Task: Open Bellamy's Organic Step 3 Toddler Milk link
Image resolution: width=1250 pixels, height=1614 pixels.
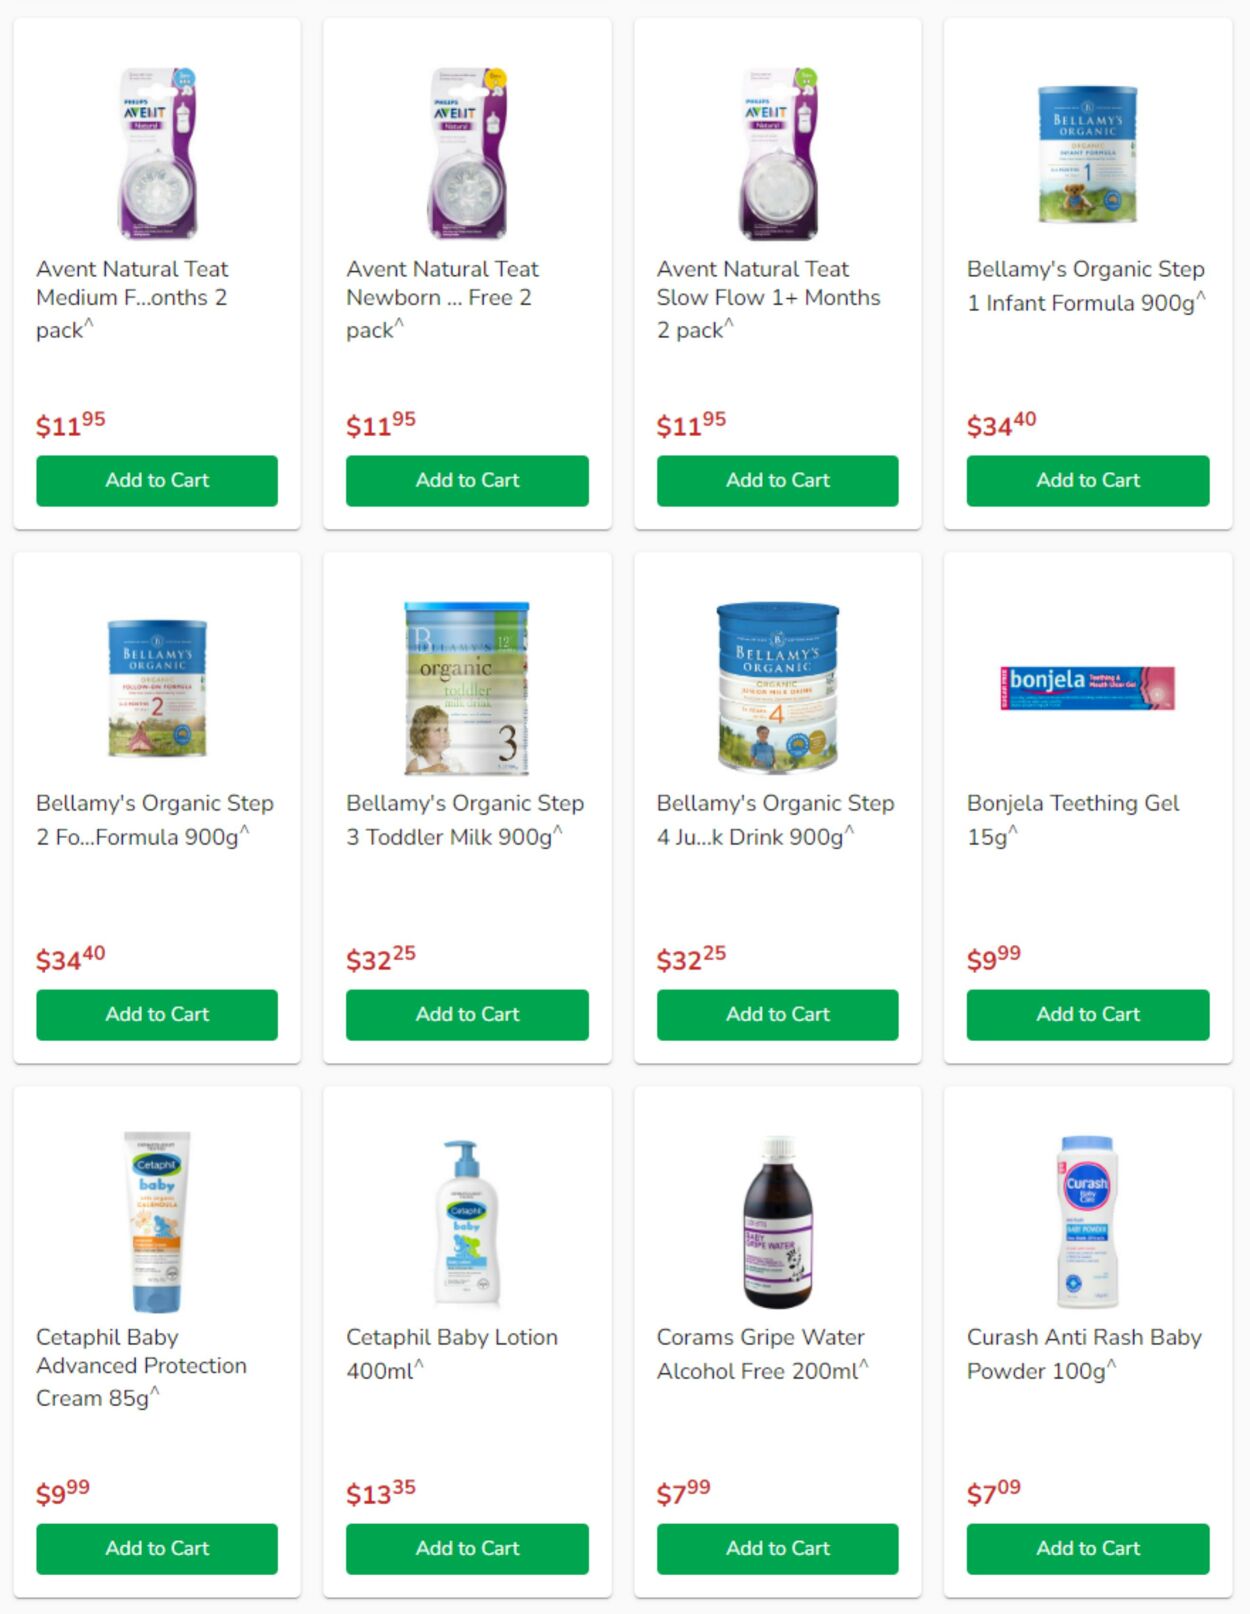Action: pos(465,819)
